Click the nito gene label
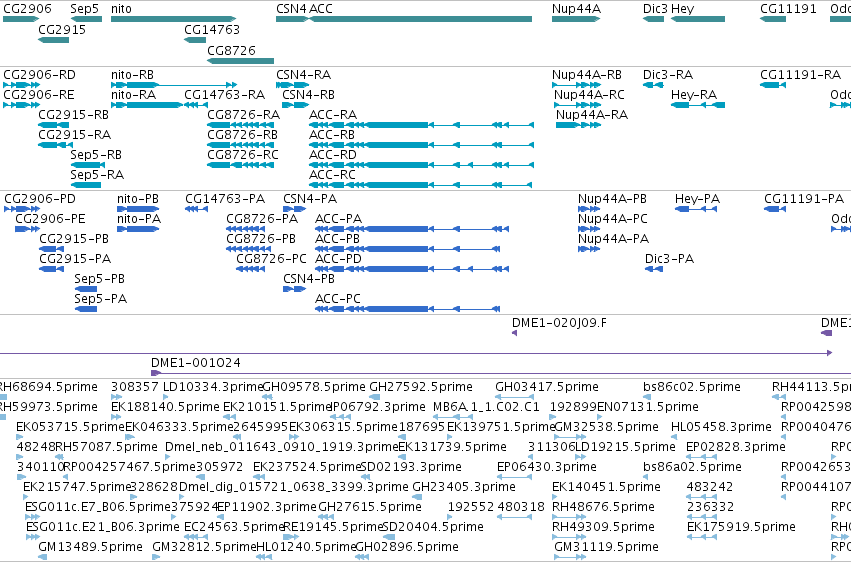 coord(121,9)
